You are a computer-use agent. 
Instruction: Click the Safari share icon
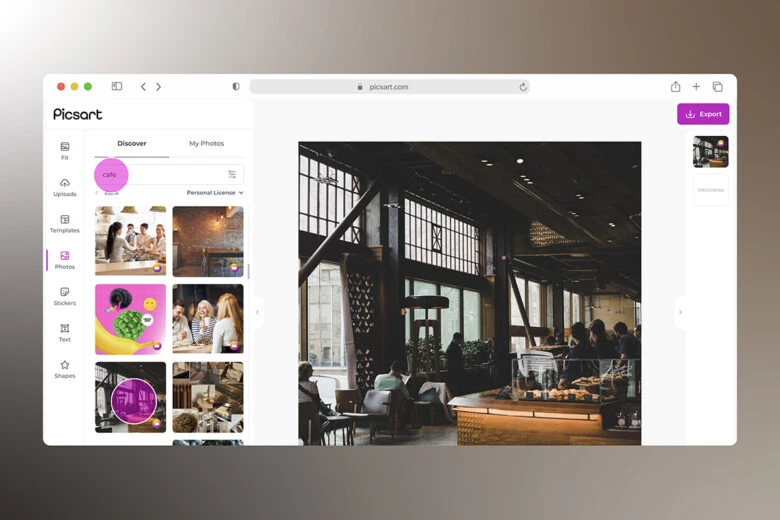point(675,87)
